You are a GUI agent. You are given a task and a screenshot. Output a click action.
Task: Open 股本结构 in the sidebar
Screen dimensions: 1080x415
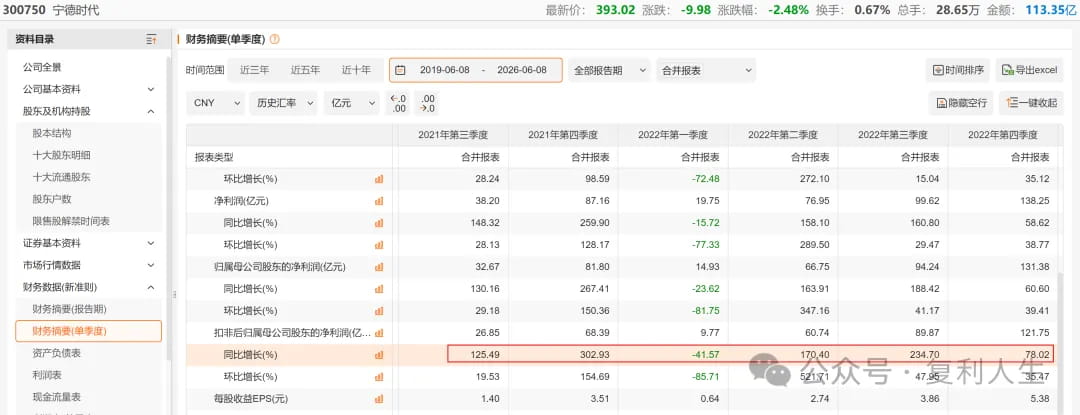(x=52, y=134)
